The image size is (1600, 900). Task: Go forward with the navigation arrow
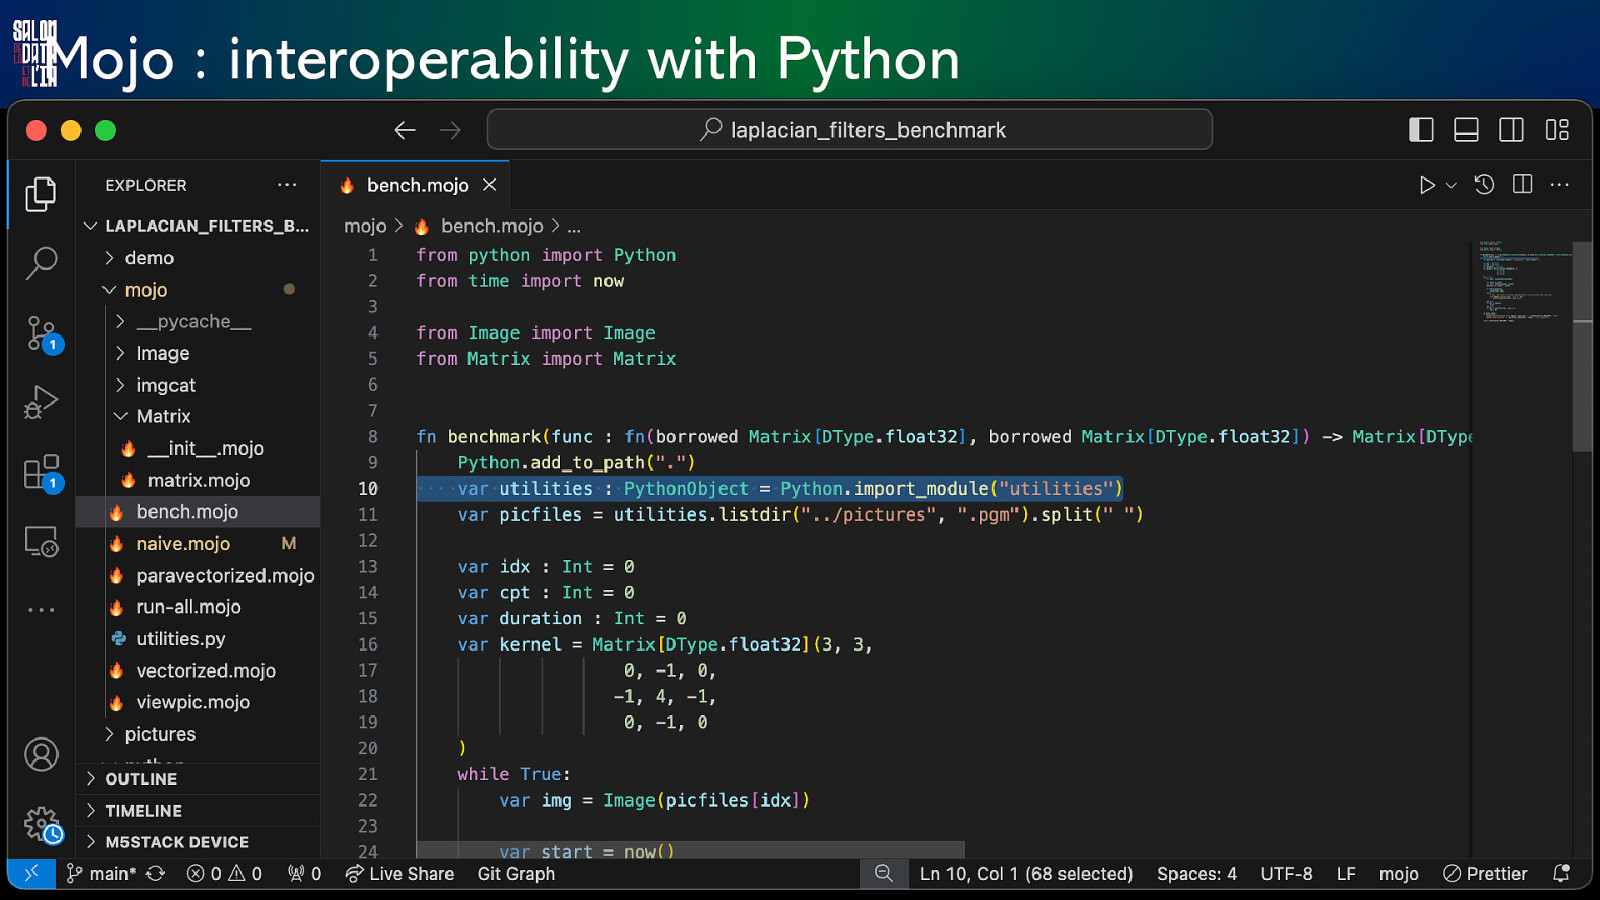point(450,130)
